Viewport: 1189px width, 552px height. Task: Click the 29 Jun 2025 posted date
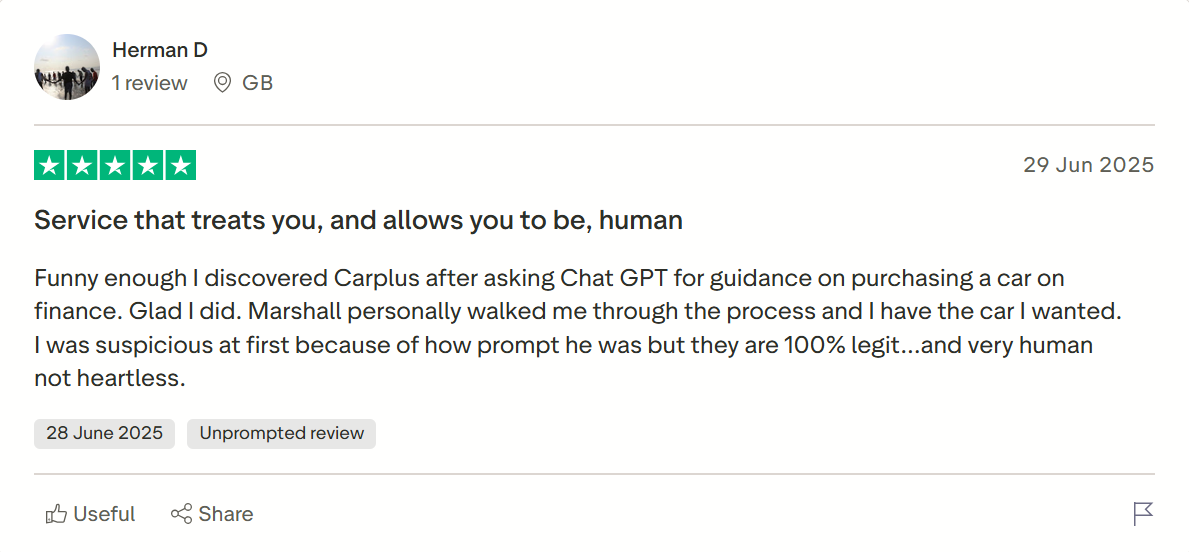point(1088,165)
